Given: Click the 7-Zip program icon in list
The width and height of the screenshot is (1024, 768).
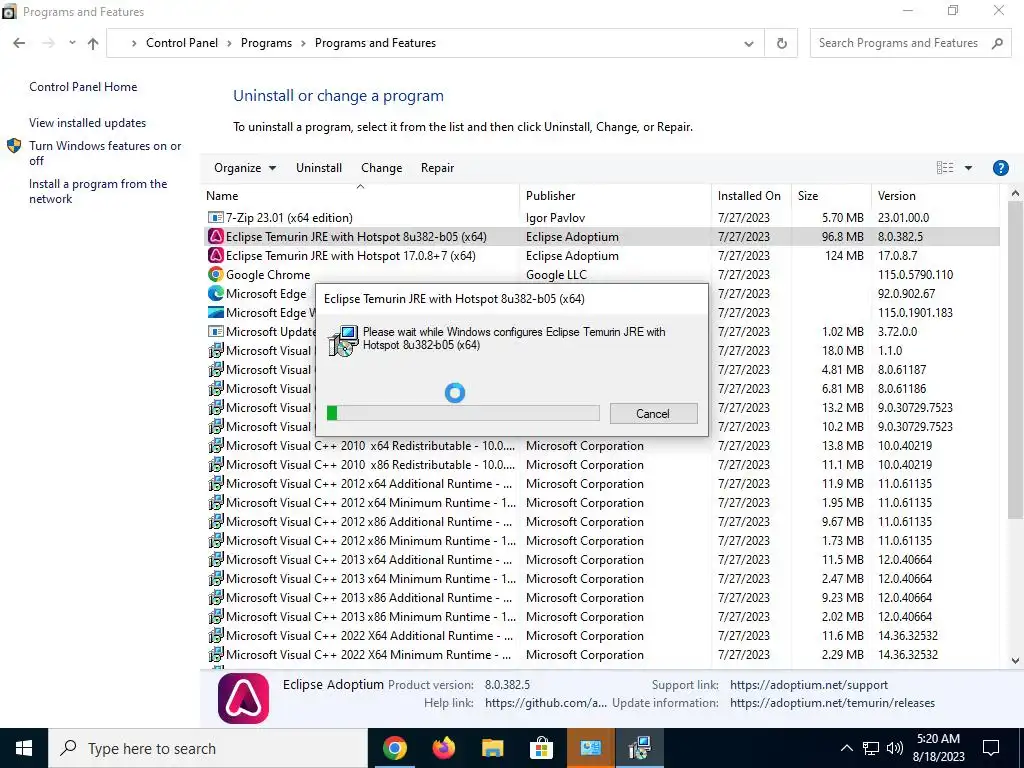Looking at the screenshot, I should (216, 217).
